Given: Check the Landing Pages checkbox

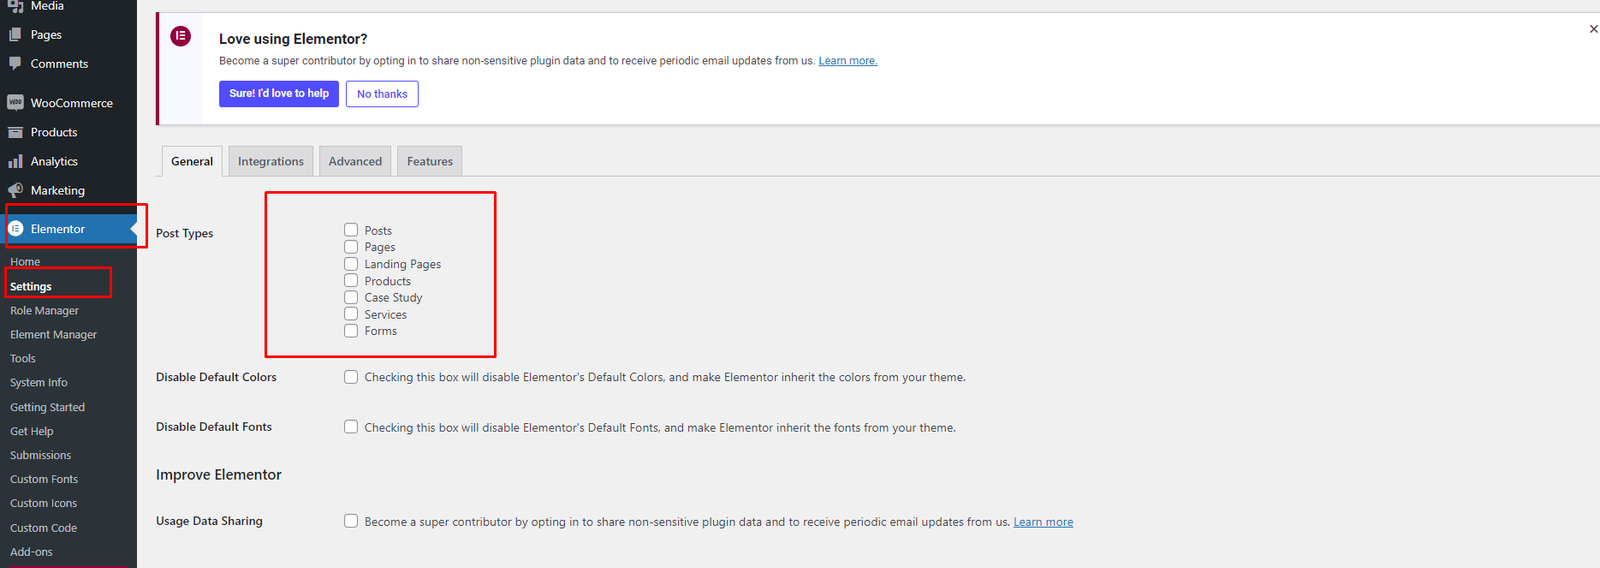Looking at the screenshot, I should click(x=351, y=264).
